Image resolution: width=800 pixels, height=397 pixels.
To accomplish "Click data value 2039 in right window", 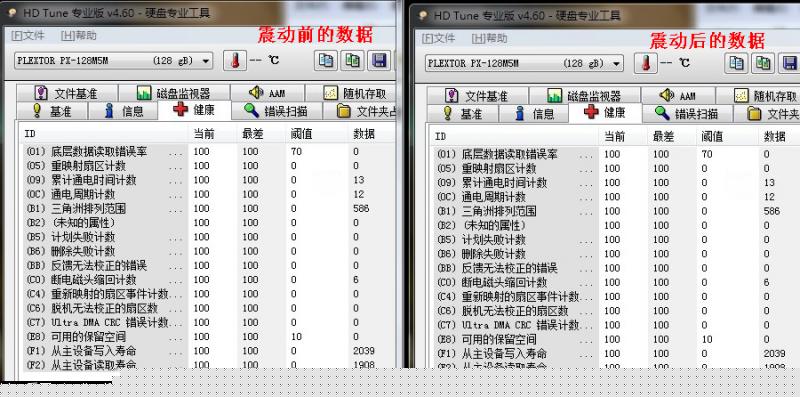I will pos(774,354).
